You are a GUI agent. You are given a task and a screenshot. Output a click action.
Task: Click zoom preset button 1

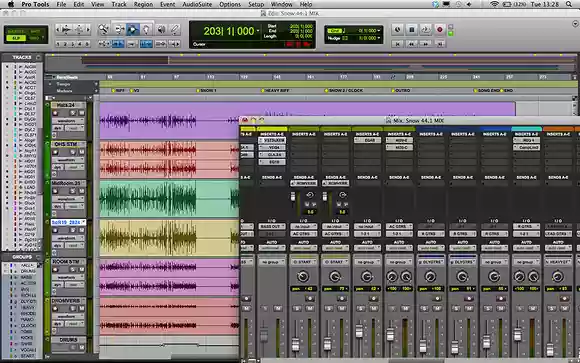[58, 44]
